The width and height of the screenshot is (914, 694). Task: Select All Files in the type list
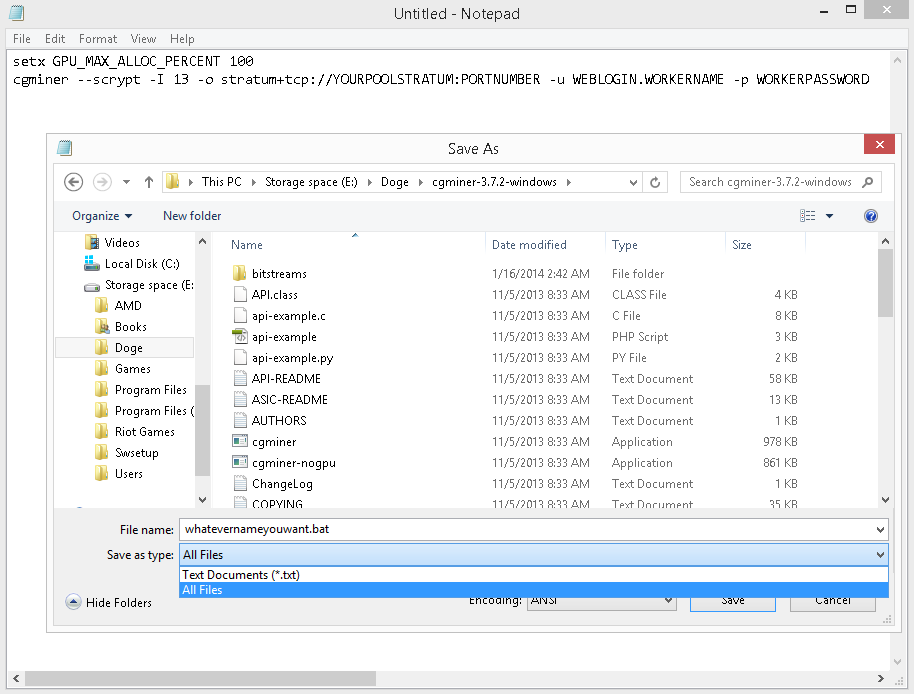[x=202, y=590]
